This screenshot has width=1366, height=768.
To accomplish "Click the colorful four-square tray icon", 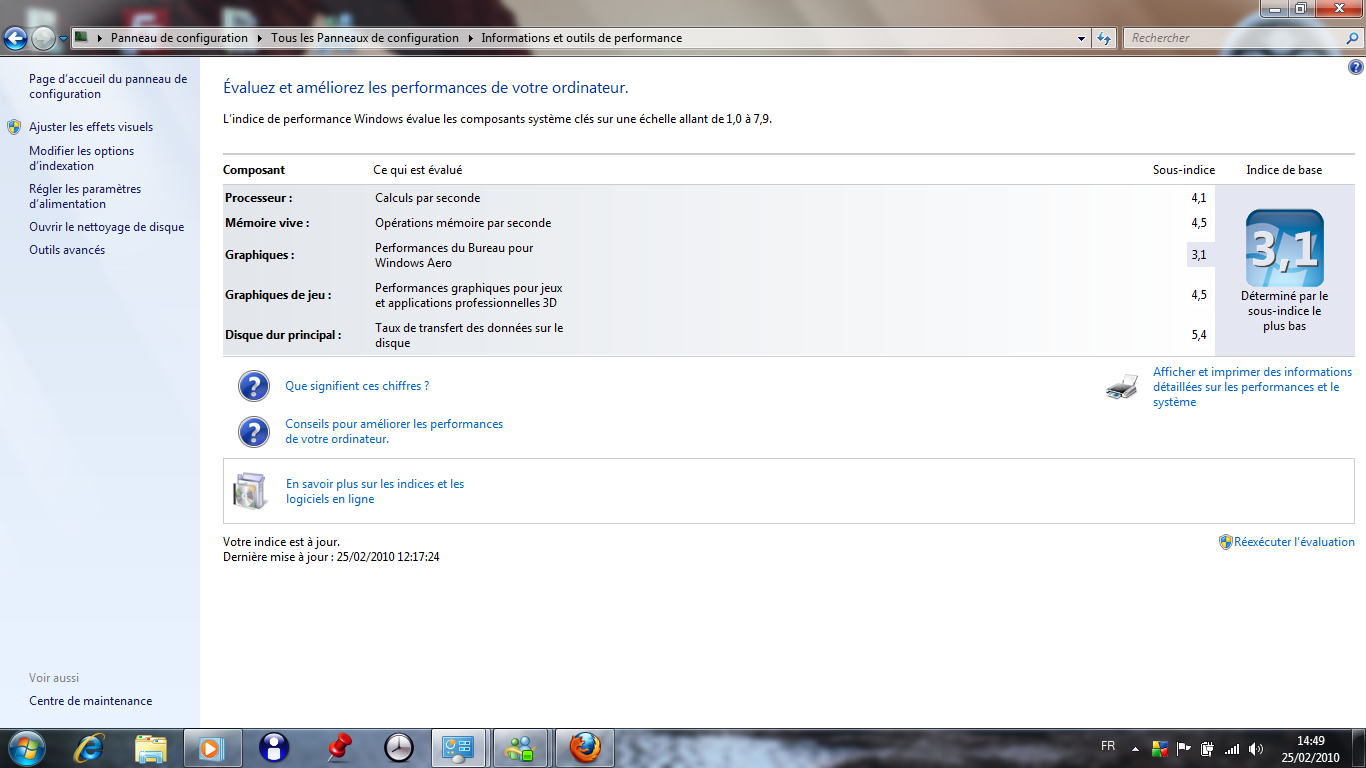I will 1160,749.
